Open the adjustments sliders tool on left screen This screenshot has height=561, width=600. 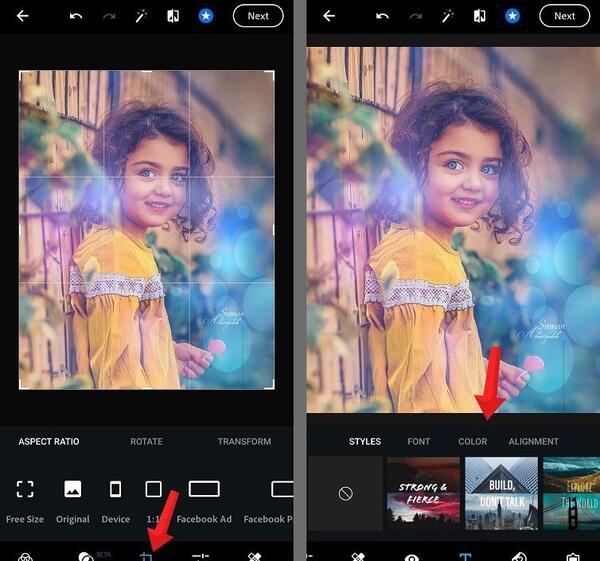pos(200,557)
